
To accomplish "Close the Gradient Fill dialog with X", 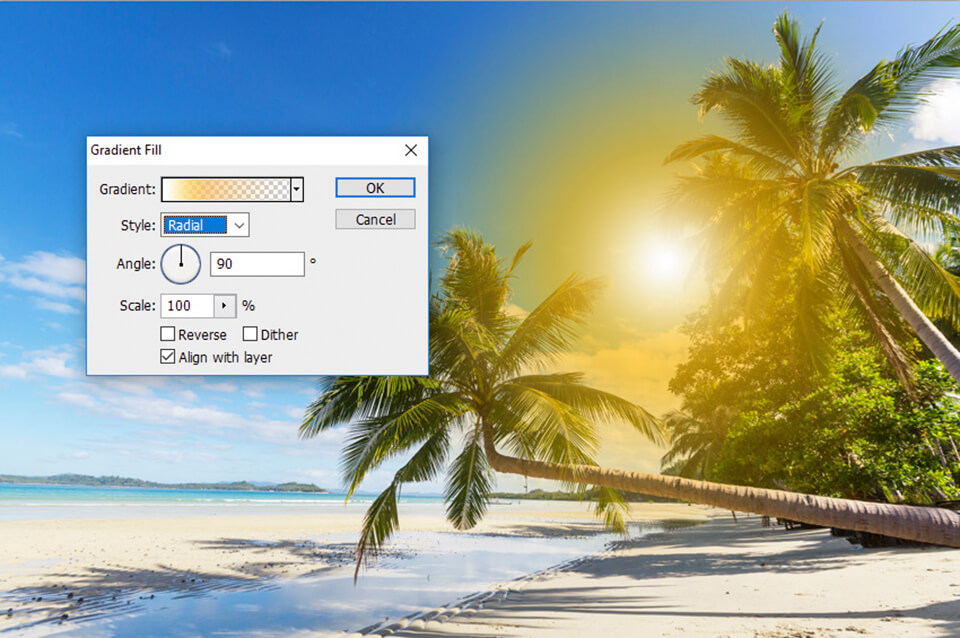I will tap(411, 150).
